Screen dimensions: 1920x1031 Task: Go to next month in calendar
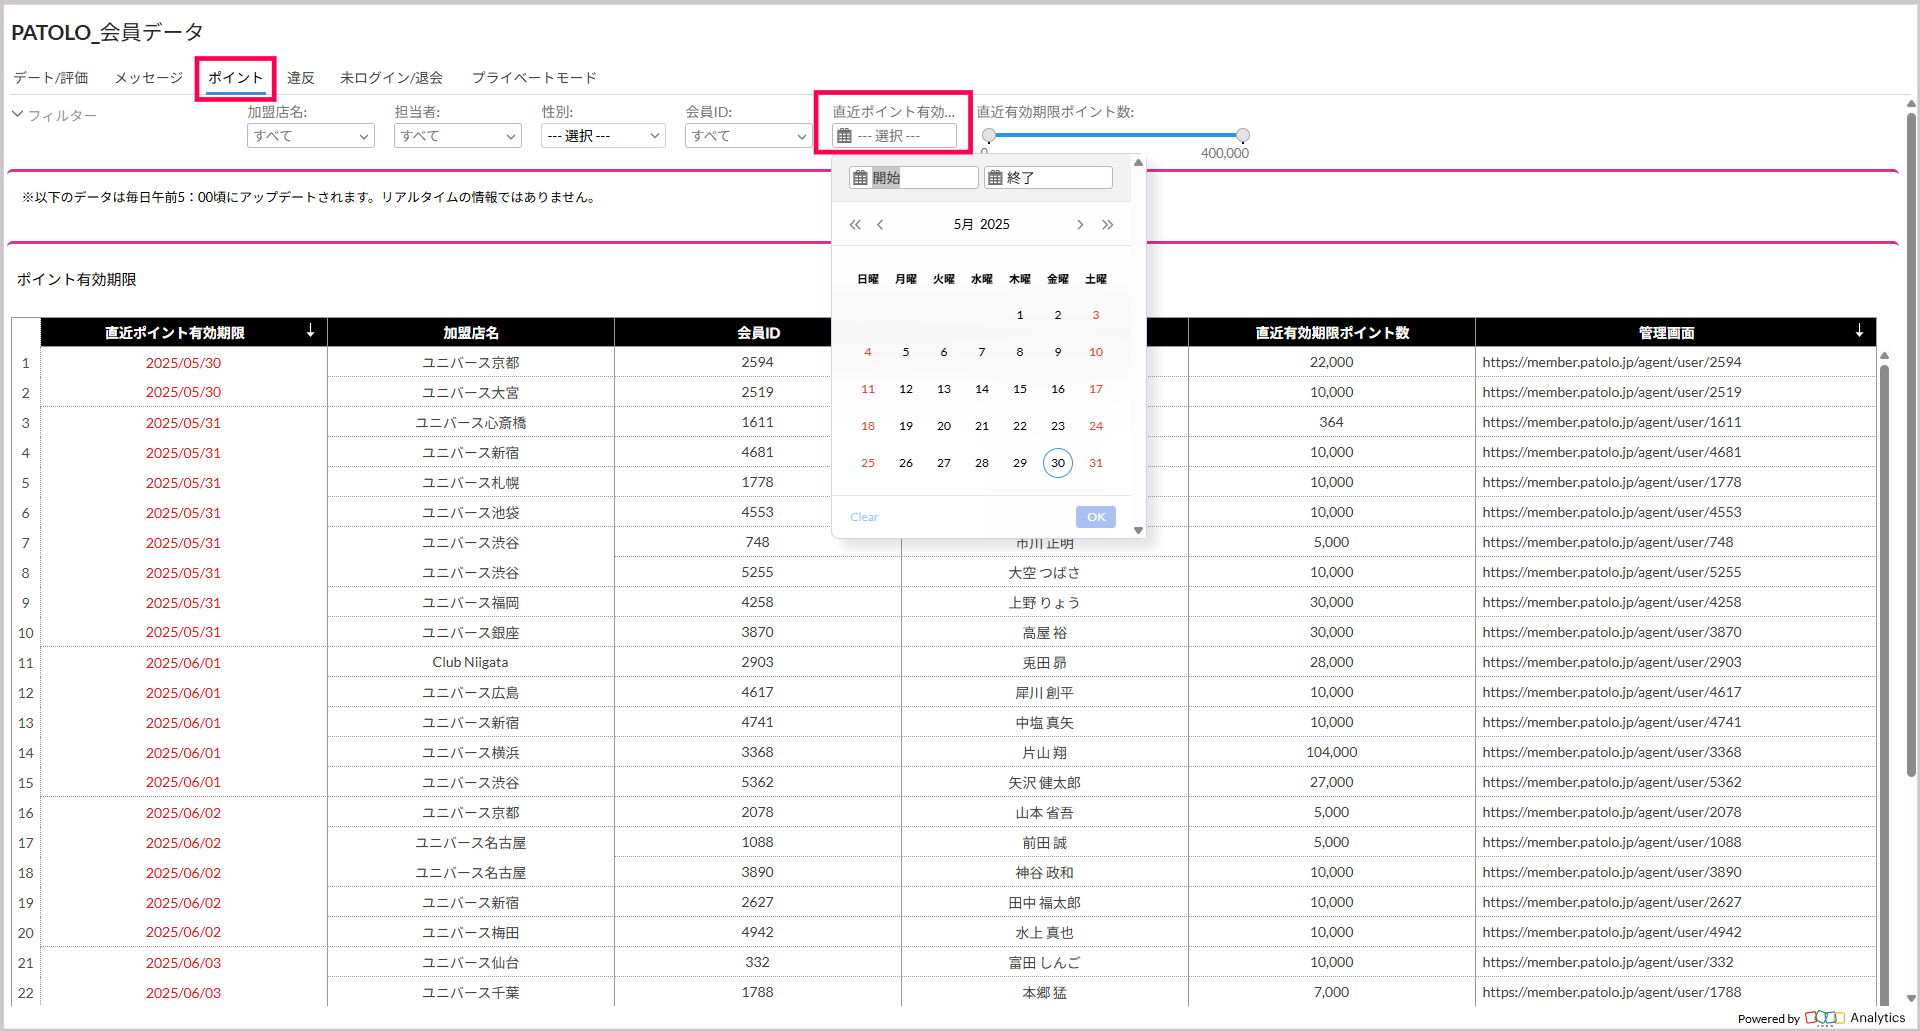1080,225
